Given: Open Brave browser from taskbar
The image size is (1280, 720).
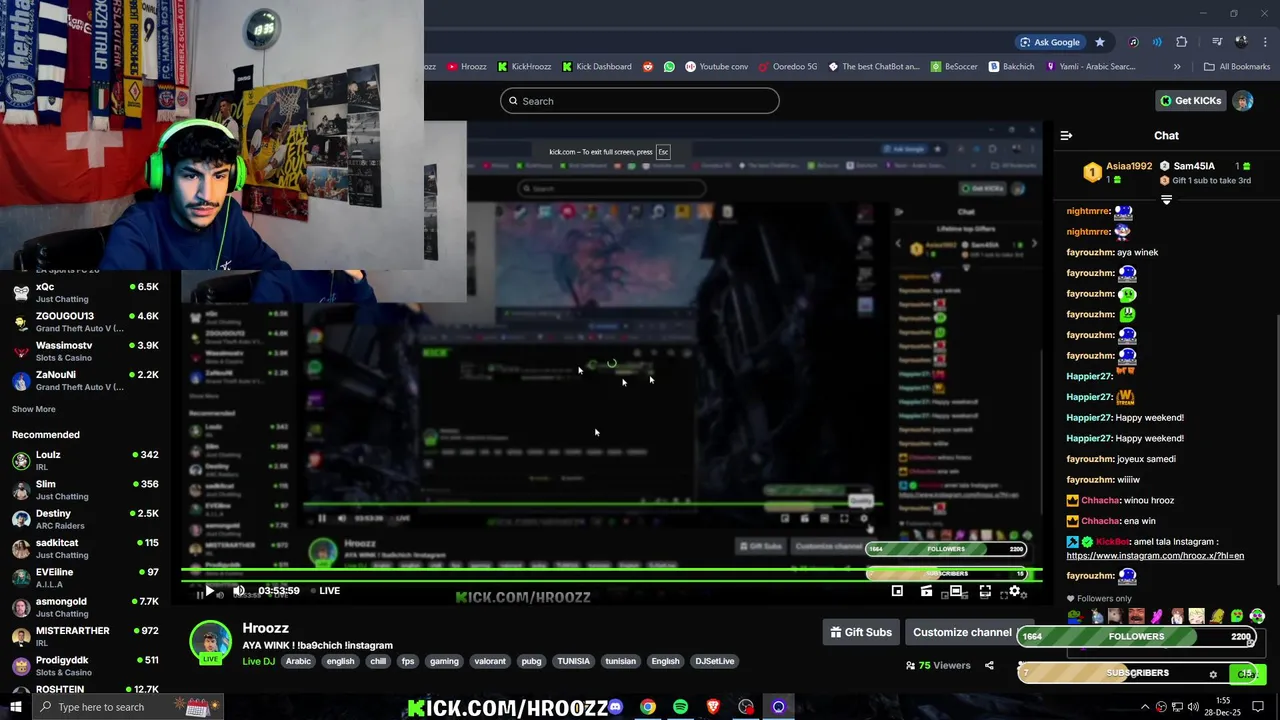Looking at the screenshot, I should tap(713, 707).
